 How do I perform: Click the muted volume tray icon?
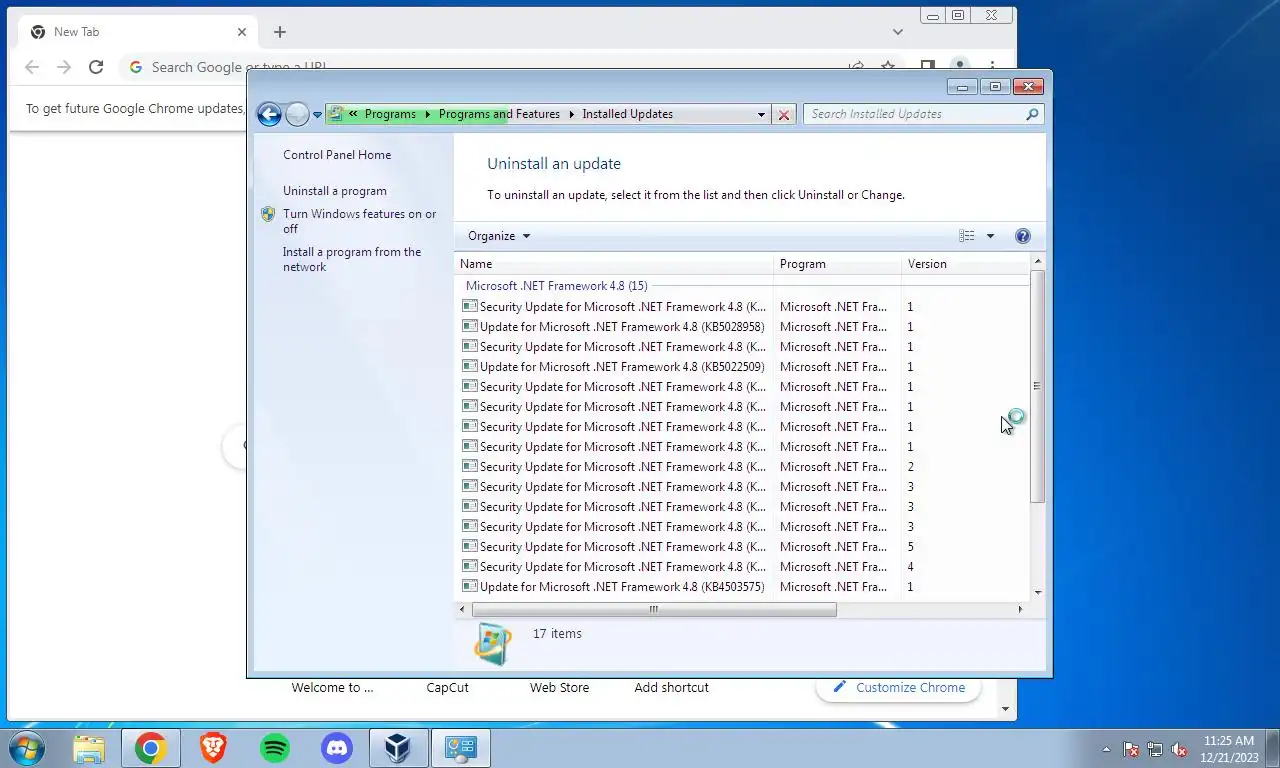click(x=1179, y=749)
